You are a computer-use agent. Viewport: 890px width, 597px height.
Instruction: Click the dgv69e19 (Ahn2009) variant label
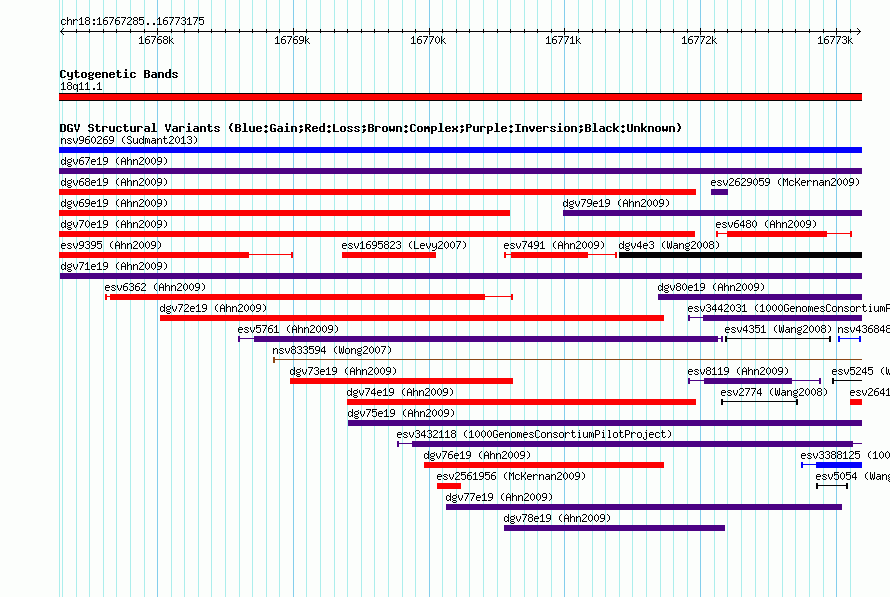pos(114,203)
